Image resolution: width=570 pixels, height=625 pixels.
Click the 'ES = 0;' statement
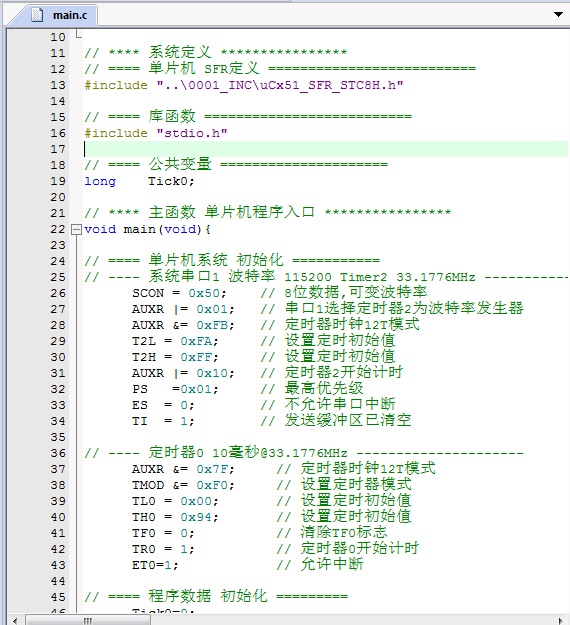point(163,405)
